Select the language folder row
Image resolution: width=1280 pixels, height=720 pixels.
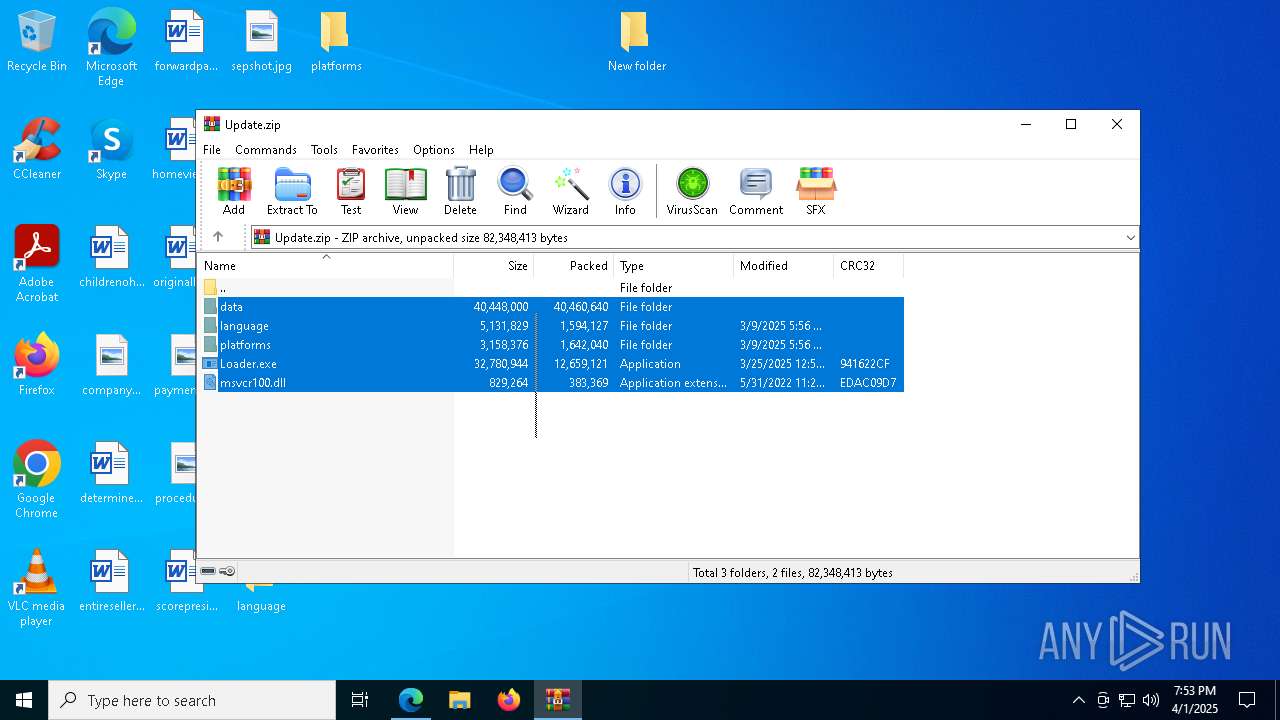click(x=551, y=326)
